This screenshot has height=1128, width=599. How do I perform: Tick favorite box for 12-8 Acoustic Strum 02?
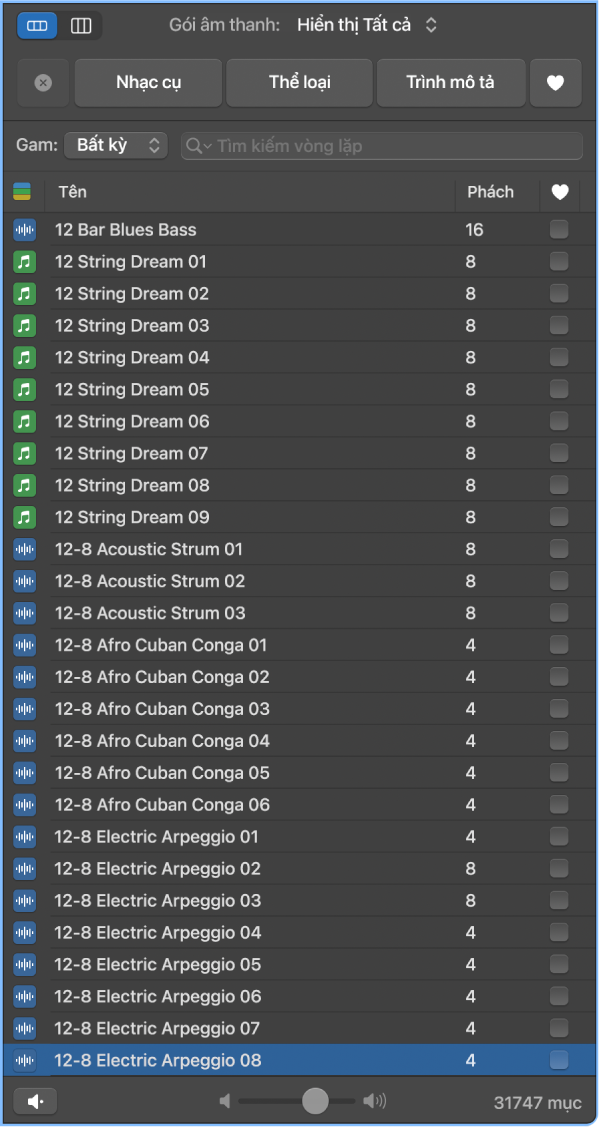[559, 581]
